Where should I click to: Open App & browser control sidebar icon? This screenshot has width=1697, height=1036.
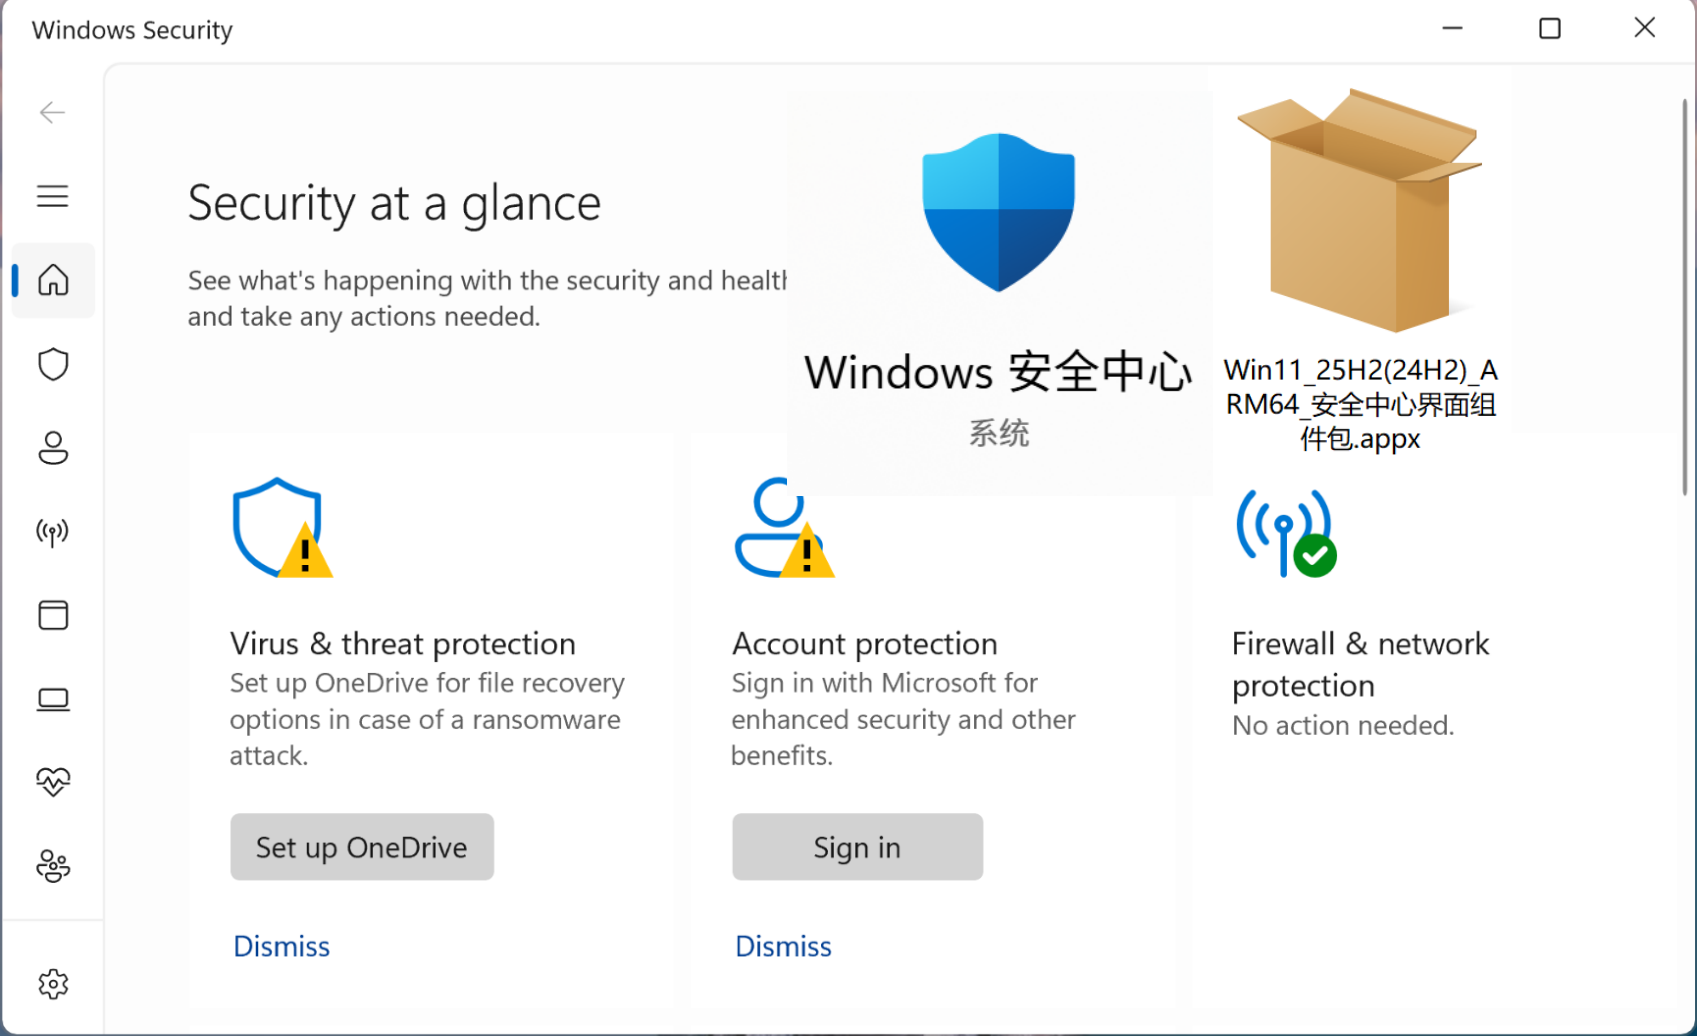53,615
